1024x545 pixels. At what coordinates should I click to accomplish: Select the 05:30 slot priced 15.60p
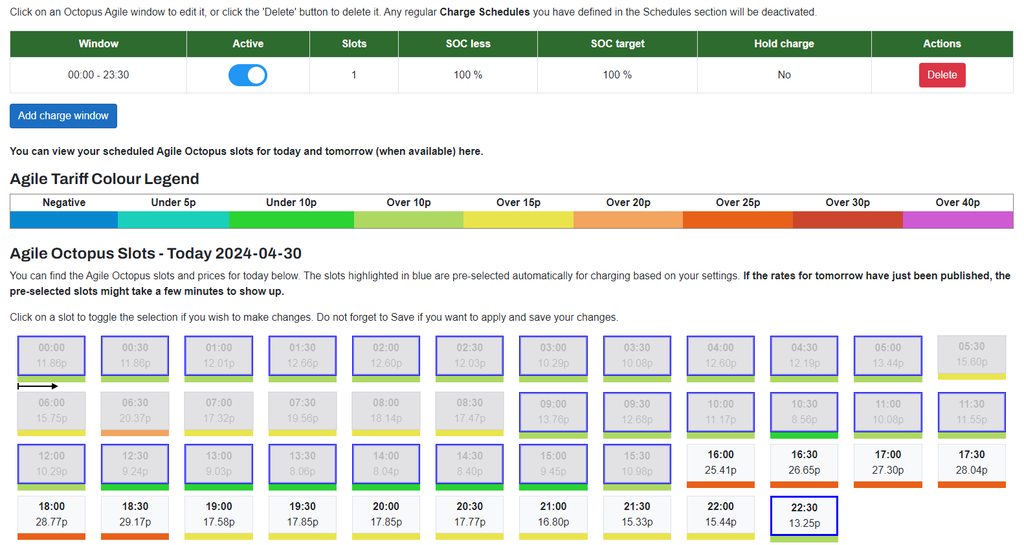971,355
